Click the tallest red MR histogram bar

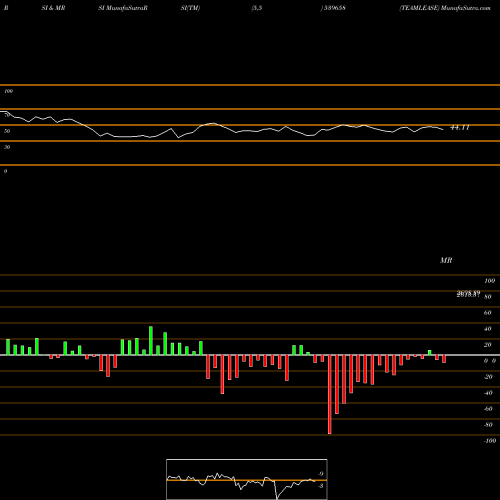coord(330,394)
